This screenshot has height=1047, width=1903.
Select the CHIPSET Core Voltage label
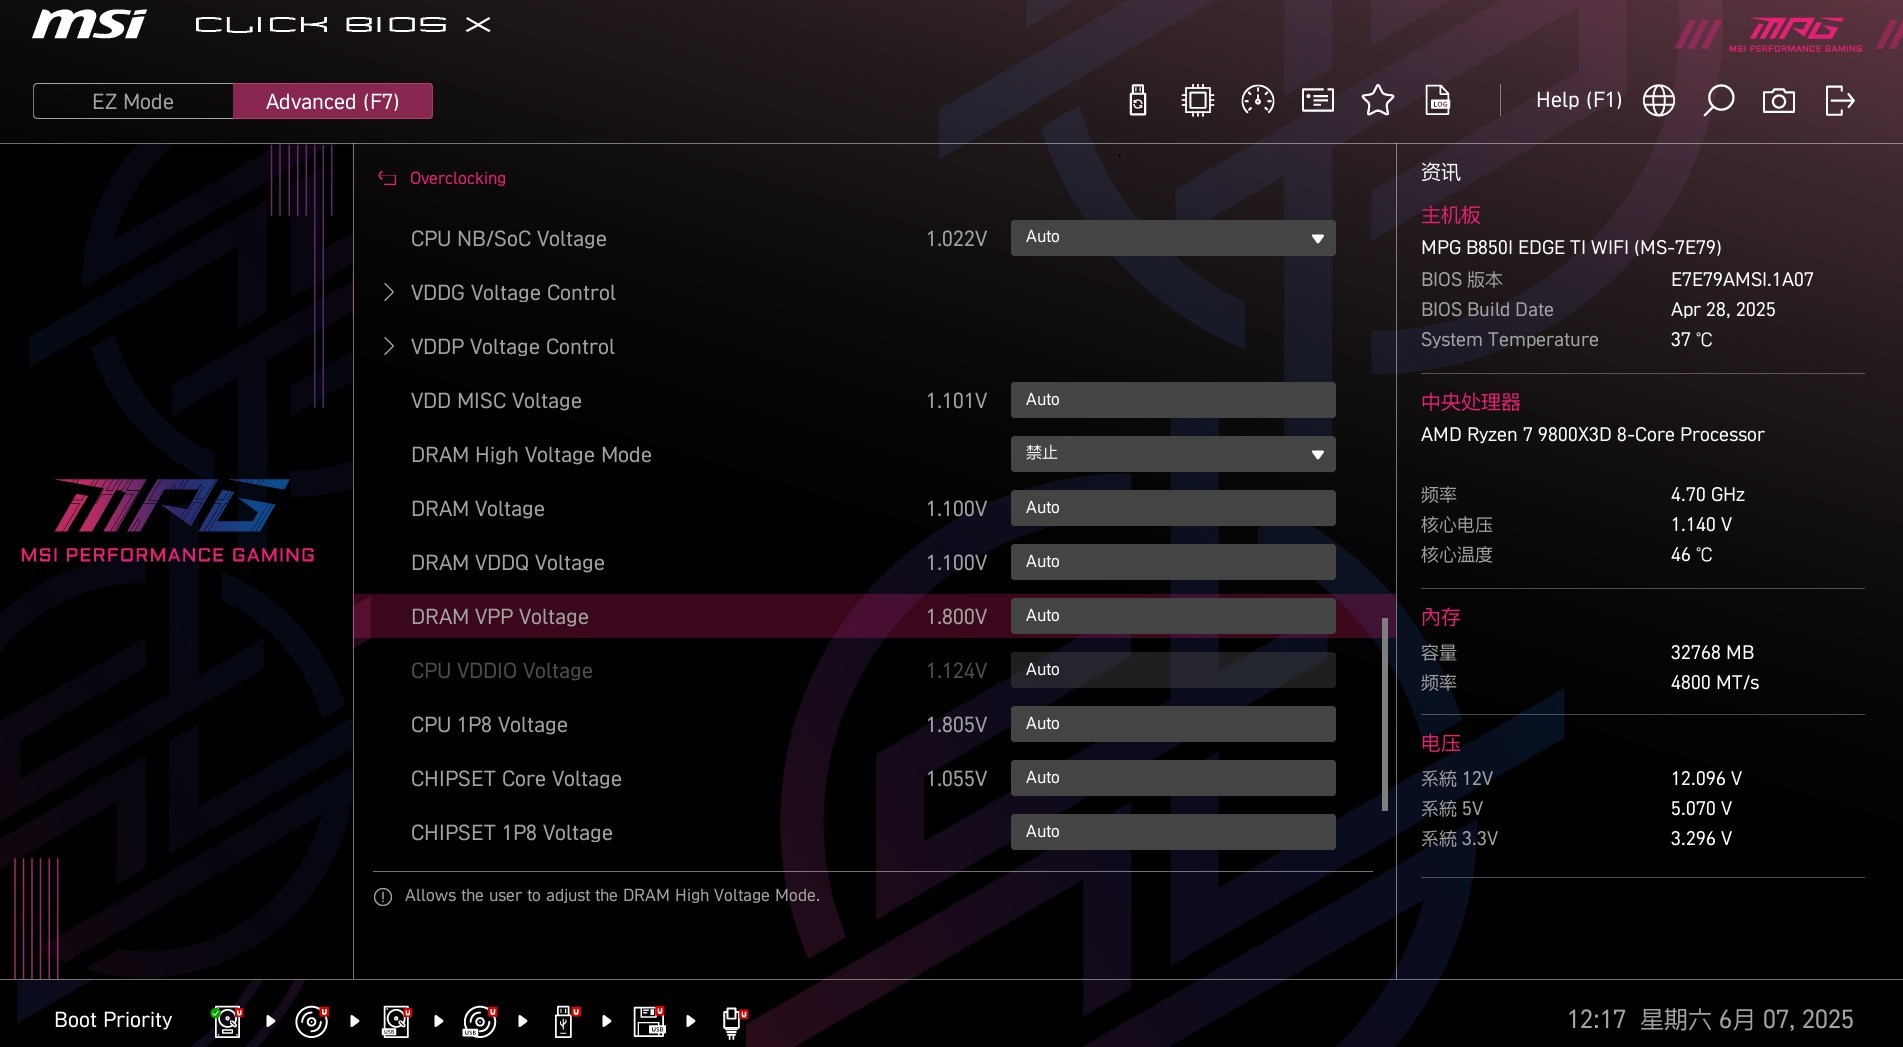516,779
